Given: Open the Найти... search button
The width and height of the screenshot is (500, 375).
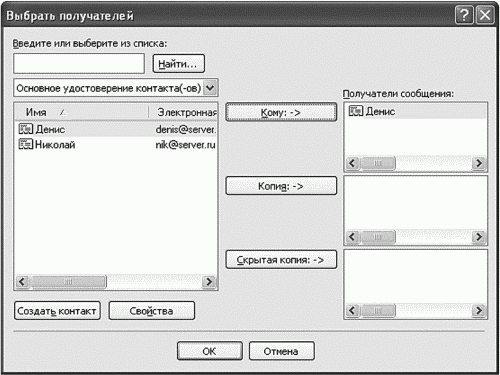Looking at the screenshot, I should point(178,63).
